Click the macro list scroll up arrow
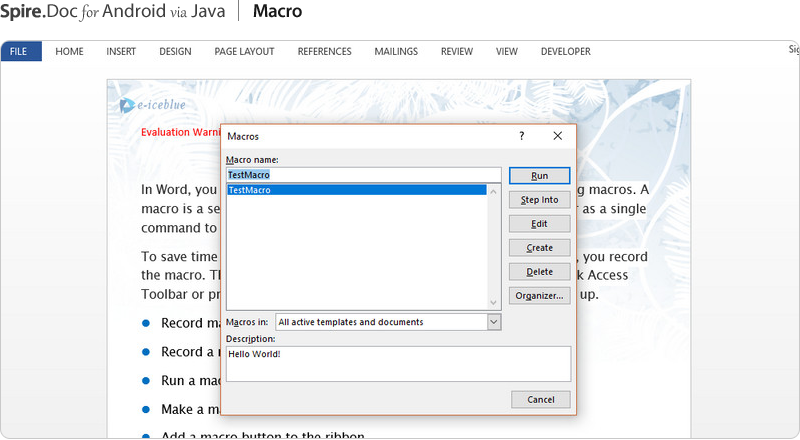This screenshot has width=800, height=440. coord(493,189)
